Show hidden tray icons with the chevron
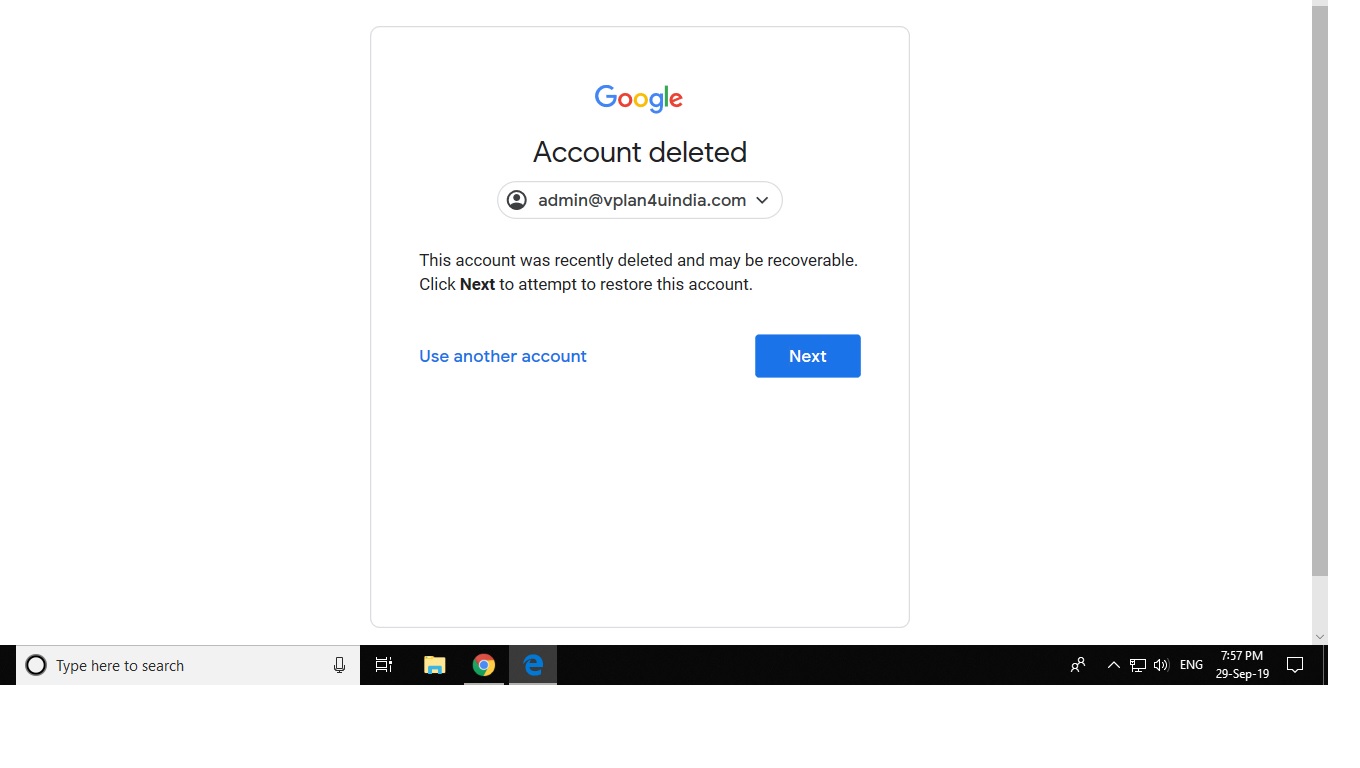This screenshot has height=768, width=1360. pyautogui.click(x=1113, y=665)
